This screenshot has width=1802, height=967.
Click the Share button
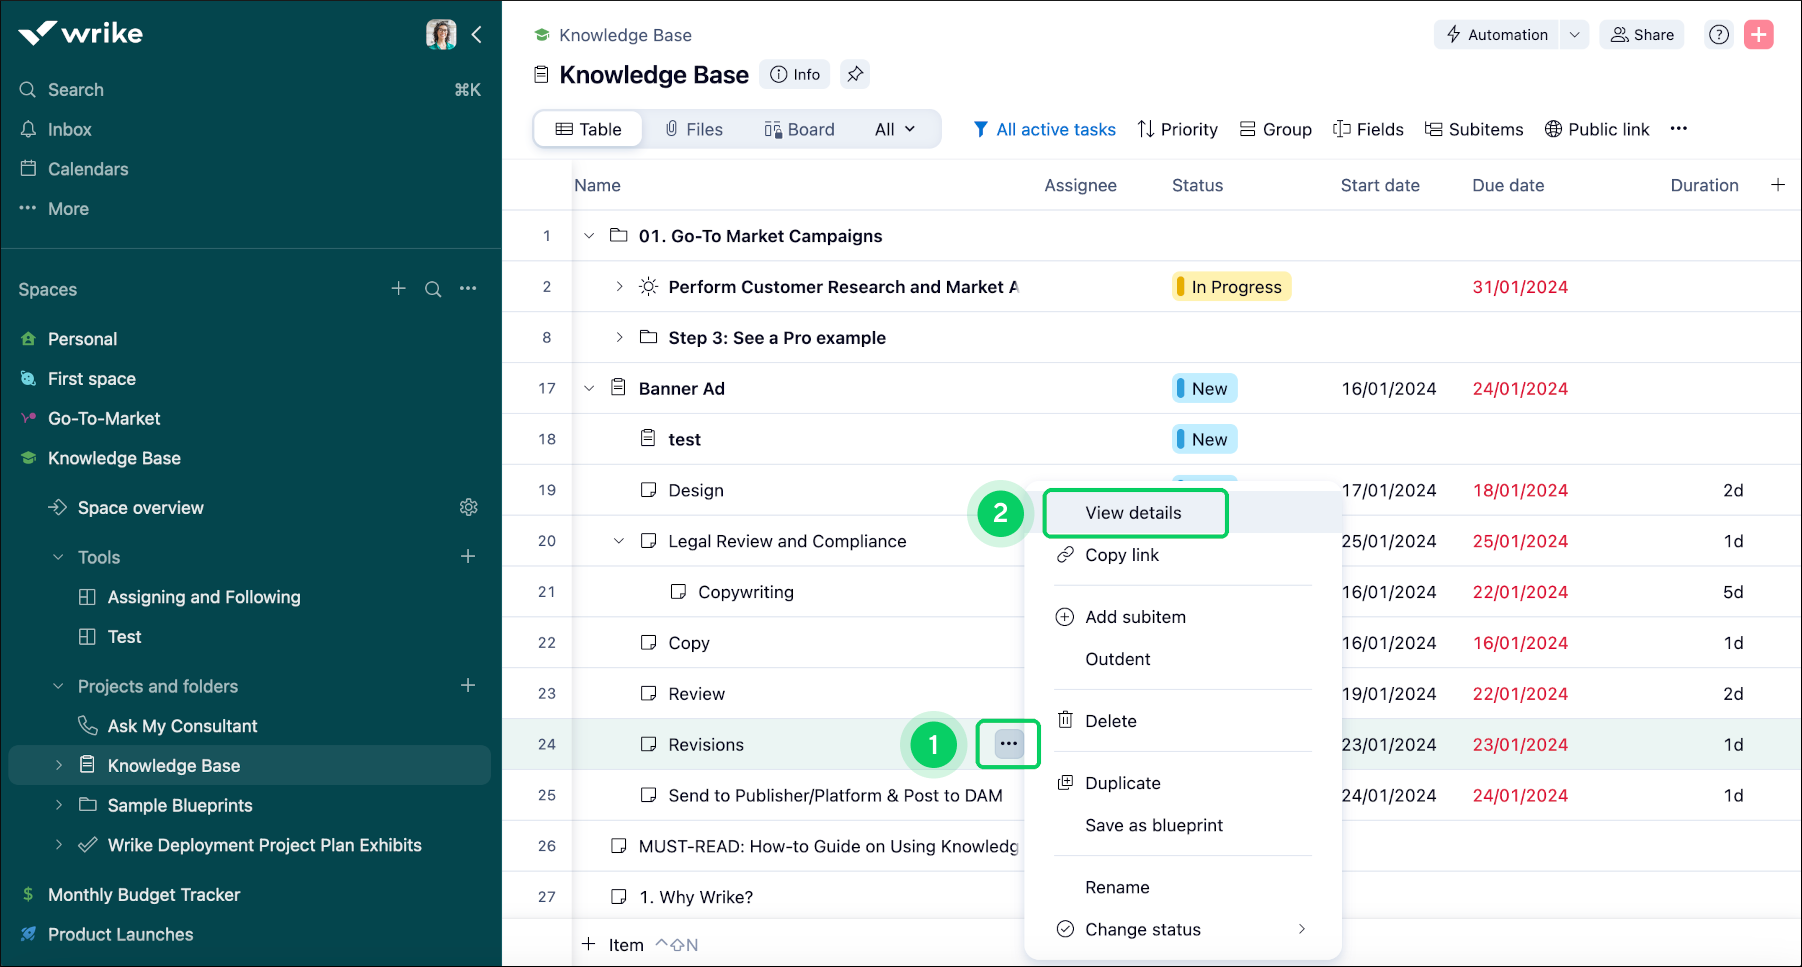[x=1641, y=34]
